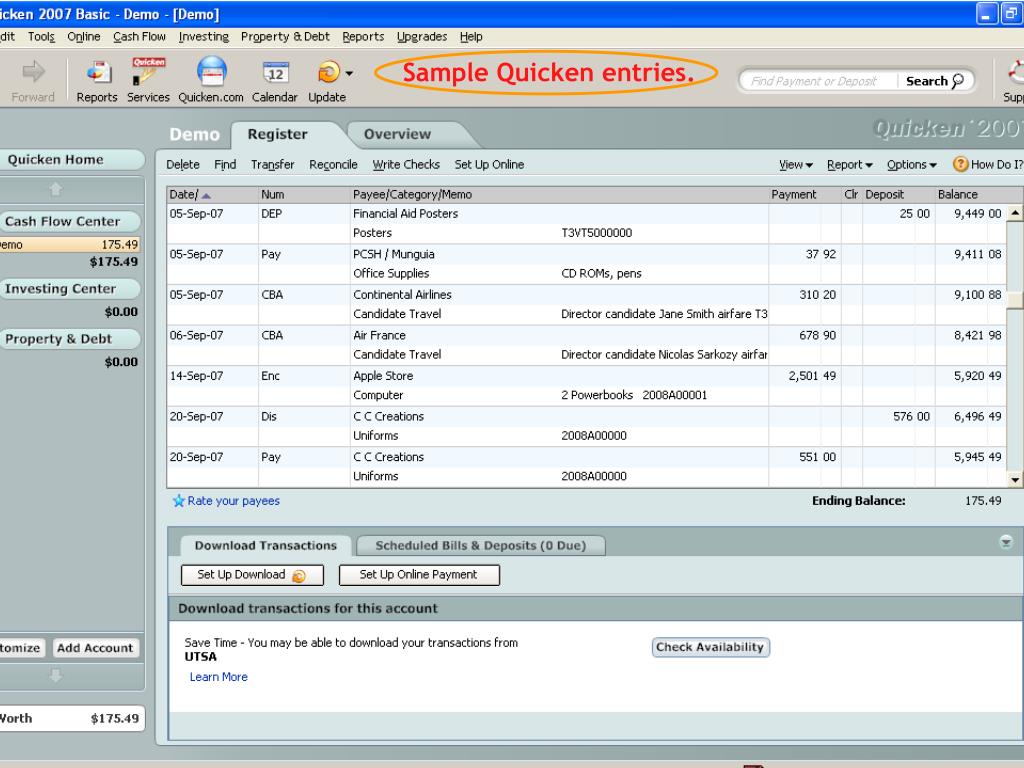Screen dimensions: 1024x768
Task: Click Delete in the register toolbar
Action: [x=183, y=165]
